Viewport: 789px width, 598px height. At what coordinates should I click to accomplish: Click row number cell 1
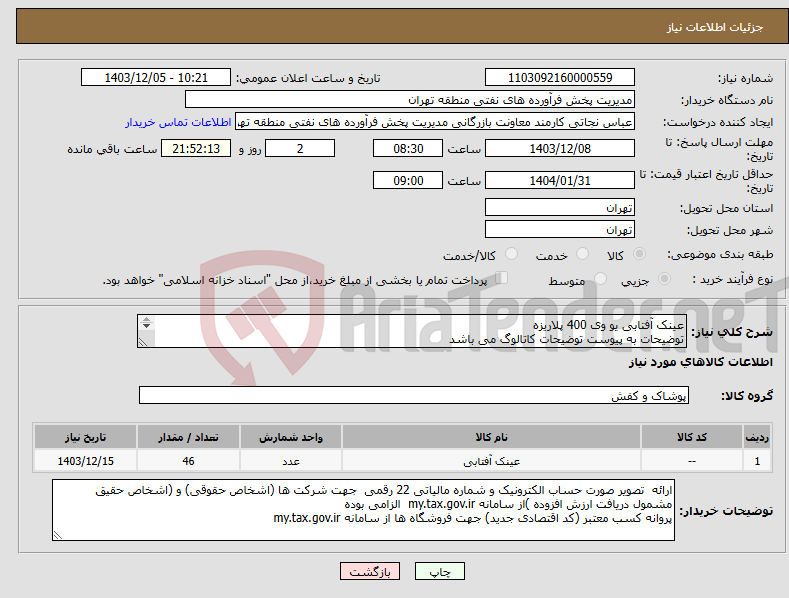tap(757, 461)
